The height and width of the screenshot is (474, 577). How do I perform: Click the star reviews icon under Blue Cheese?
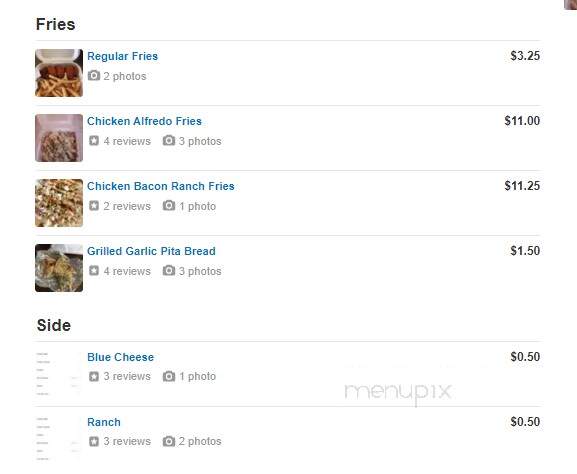(x=94, y=376)
